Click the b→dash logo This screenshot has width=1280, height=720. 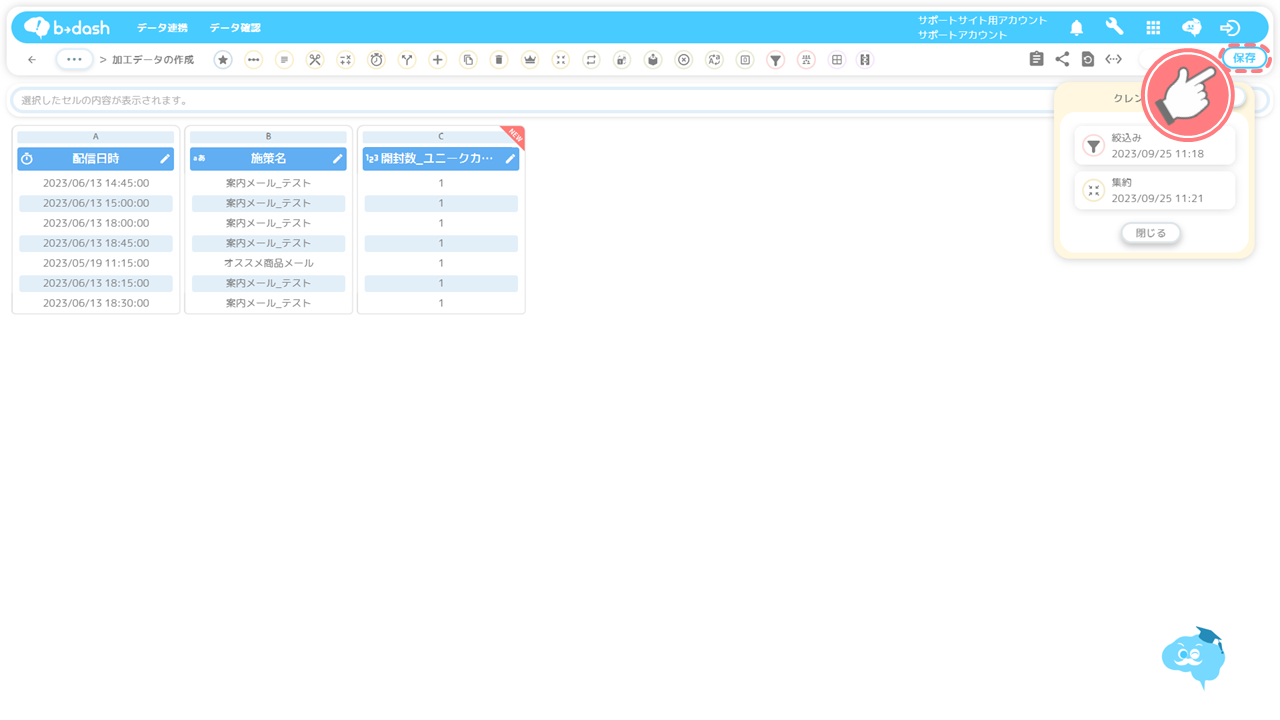(x=67, y=28)
